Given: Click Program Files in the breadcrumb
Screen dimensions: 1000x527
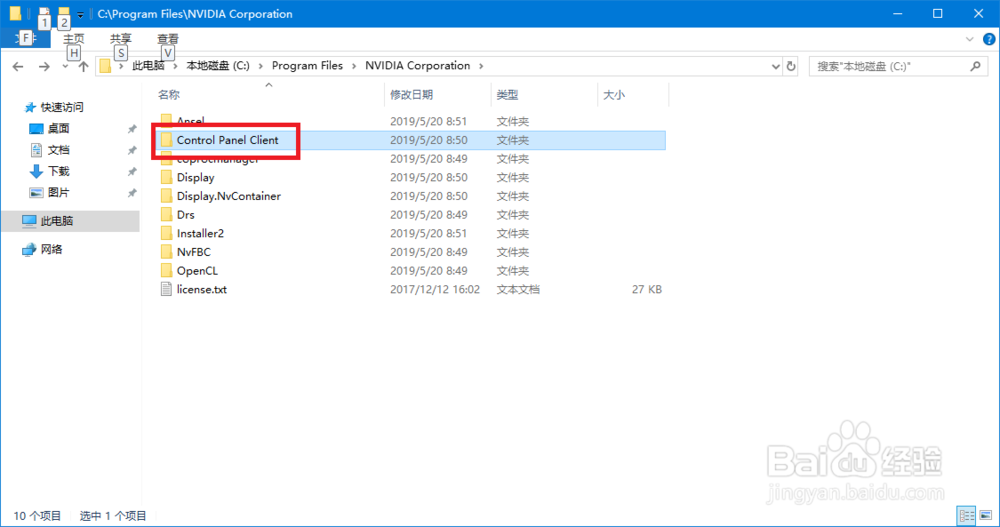Looking at the screenshot, I should click(307, 66).
